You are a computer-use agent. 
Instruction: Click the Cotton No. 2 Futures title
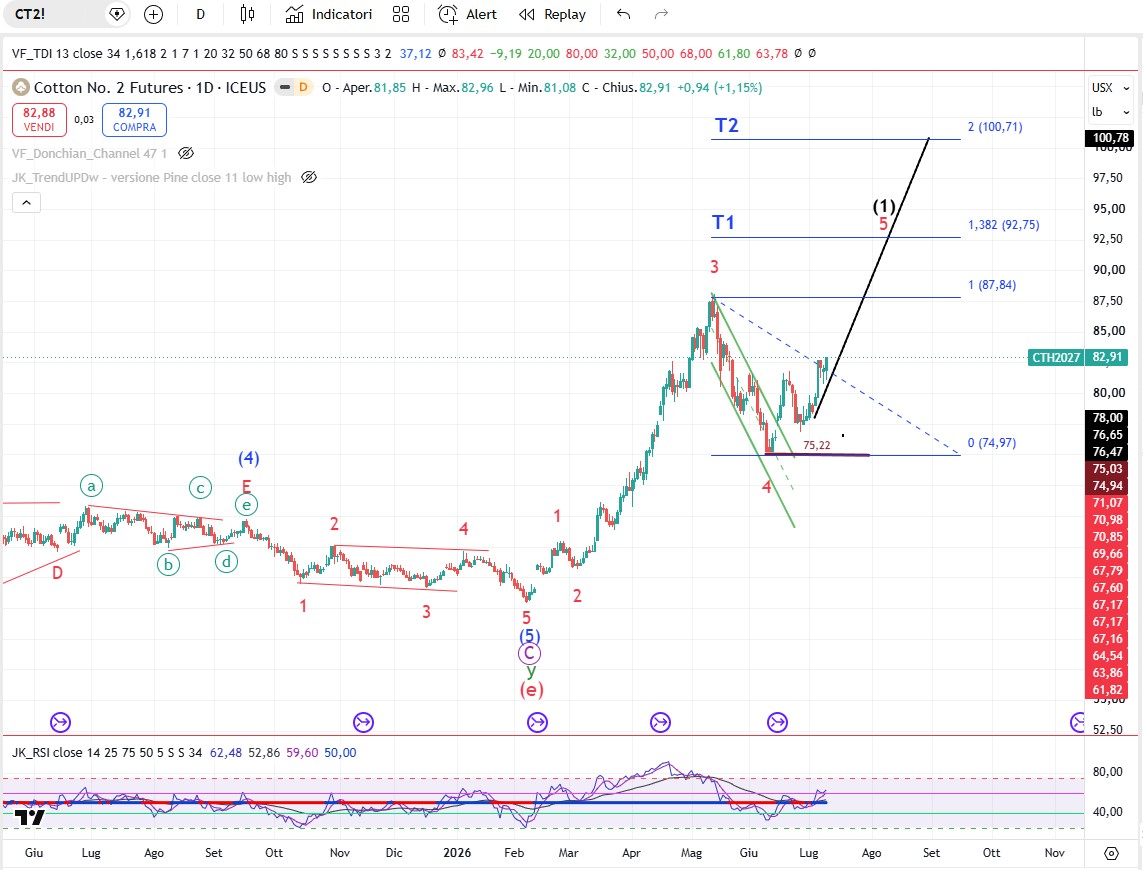[109, 88]
